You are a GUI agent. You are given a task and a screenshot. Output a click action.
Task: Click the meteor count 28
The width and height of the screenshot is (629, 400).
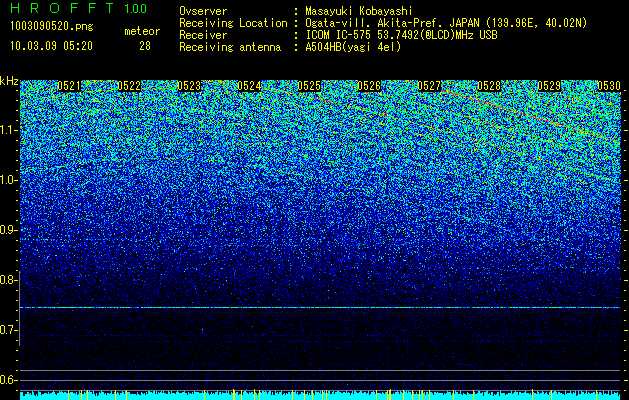click(x=145, y=46)
